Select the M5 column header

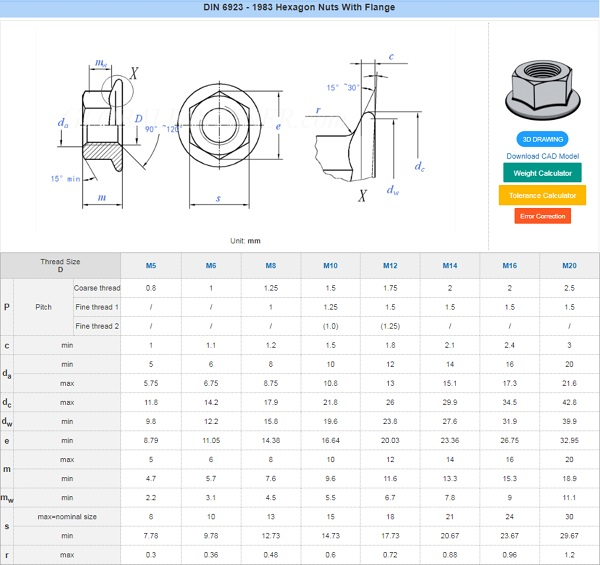(x=151, y=266)
